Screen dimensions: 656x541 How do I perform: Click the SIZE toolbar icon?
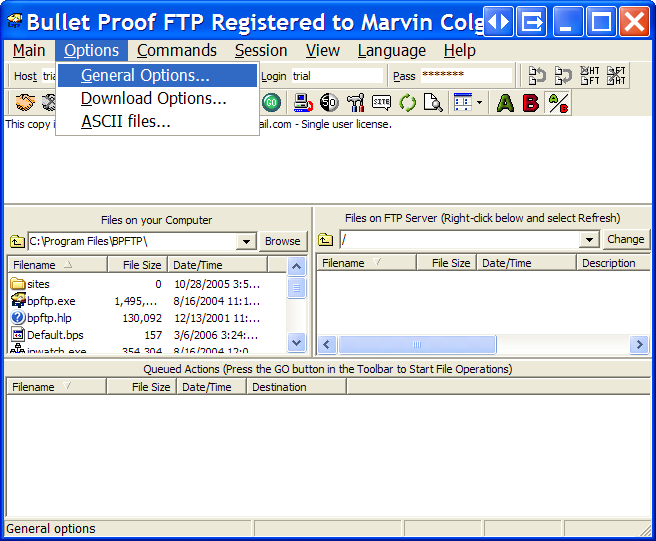coord(381,102)
